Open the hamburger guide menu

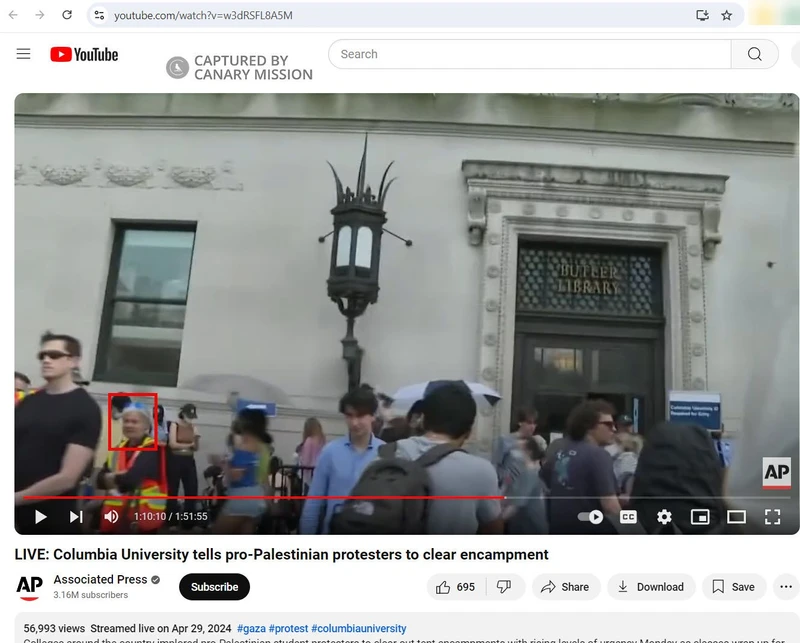[24, 54]
